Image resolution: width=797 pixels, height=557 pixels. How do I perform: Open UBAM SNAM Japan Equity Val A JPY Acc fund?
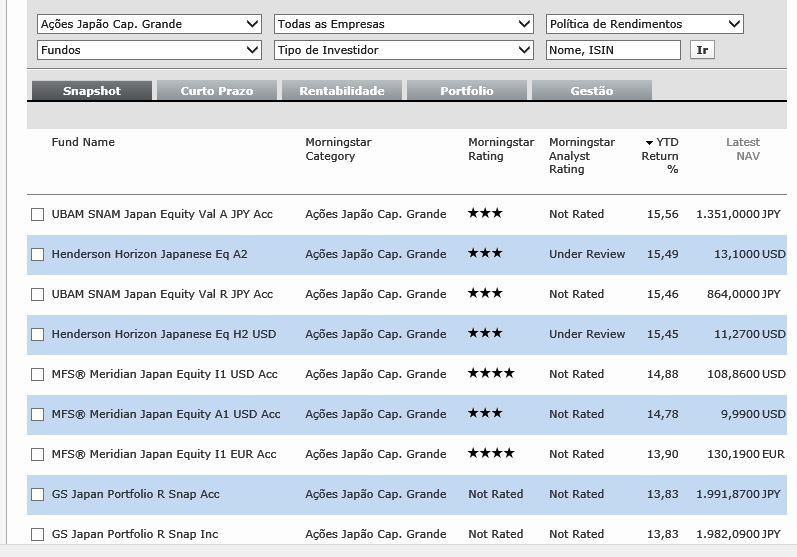tap(162, 214)
